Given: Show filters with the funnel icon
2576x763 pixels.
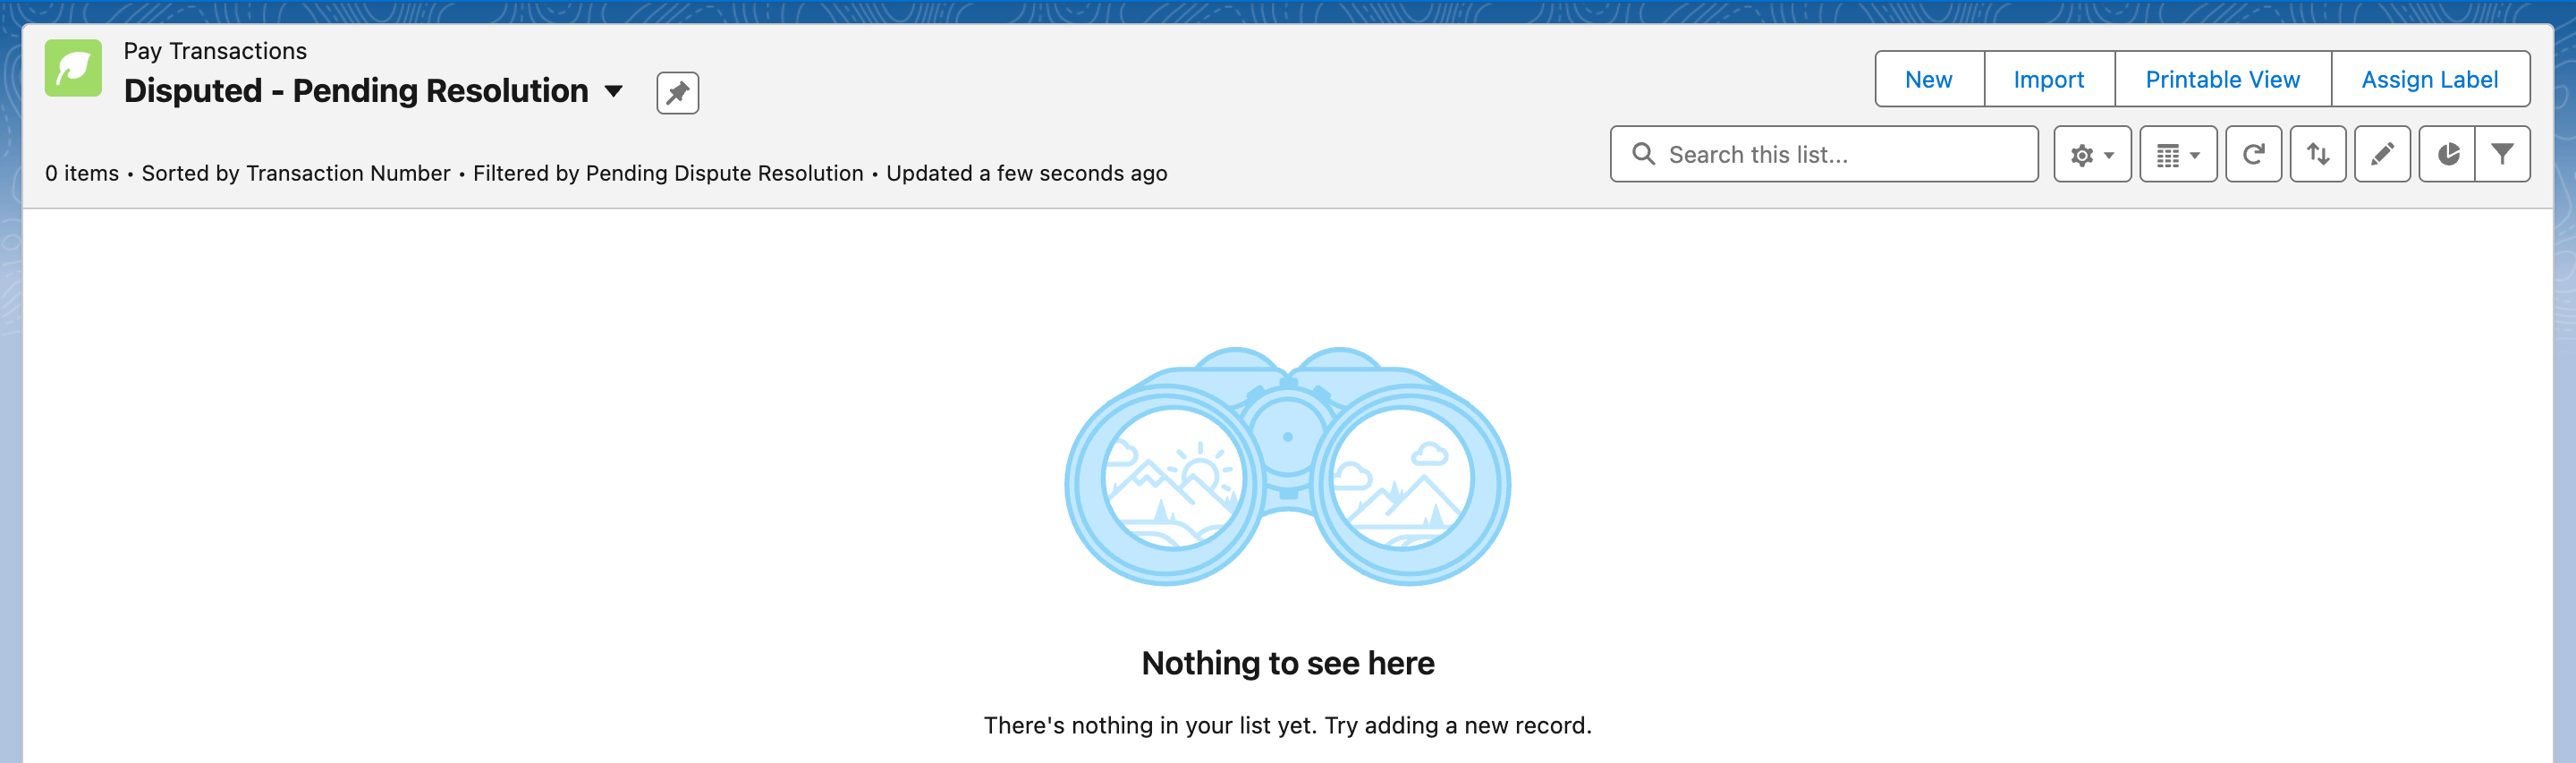Looking at the screenshot, I should pyautogui.click(x=2502, y=154).
